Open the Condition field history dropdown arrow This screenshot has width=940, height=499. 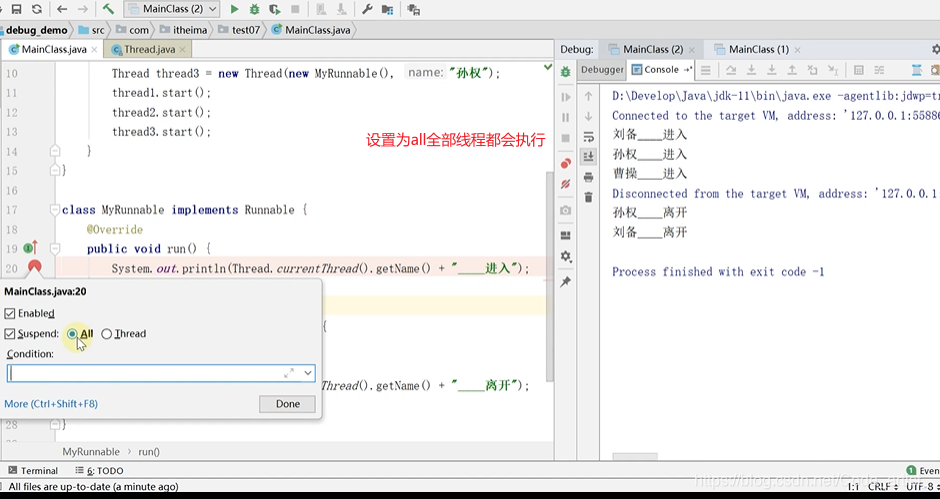click(x=308, y=373)
